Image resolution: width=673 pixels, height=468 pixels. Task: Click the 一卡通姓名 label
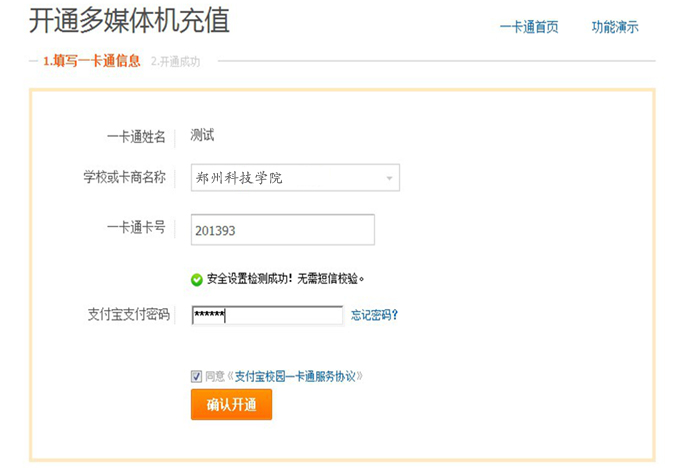pyautogui.click(x=136, y=137)
